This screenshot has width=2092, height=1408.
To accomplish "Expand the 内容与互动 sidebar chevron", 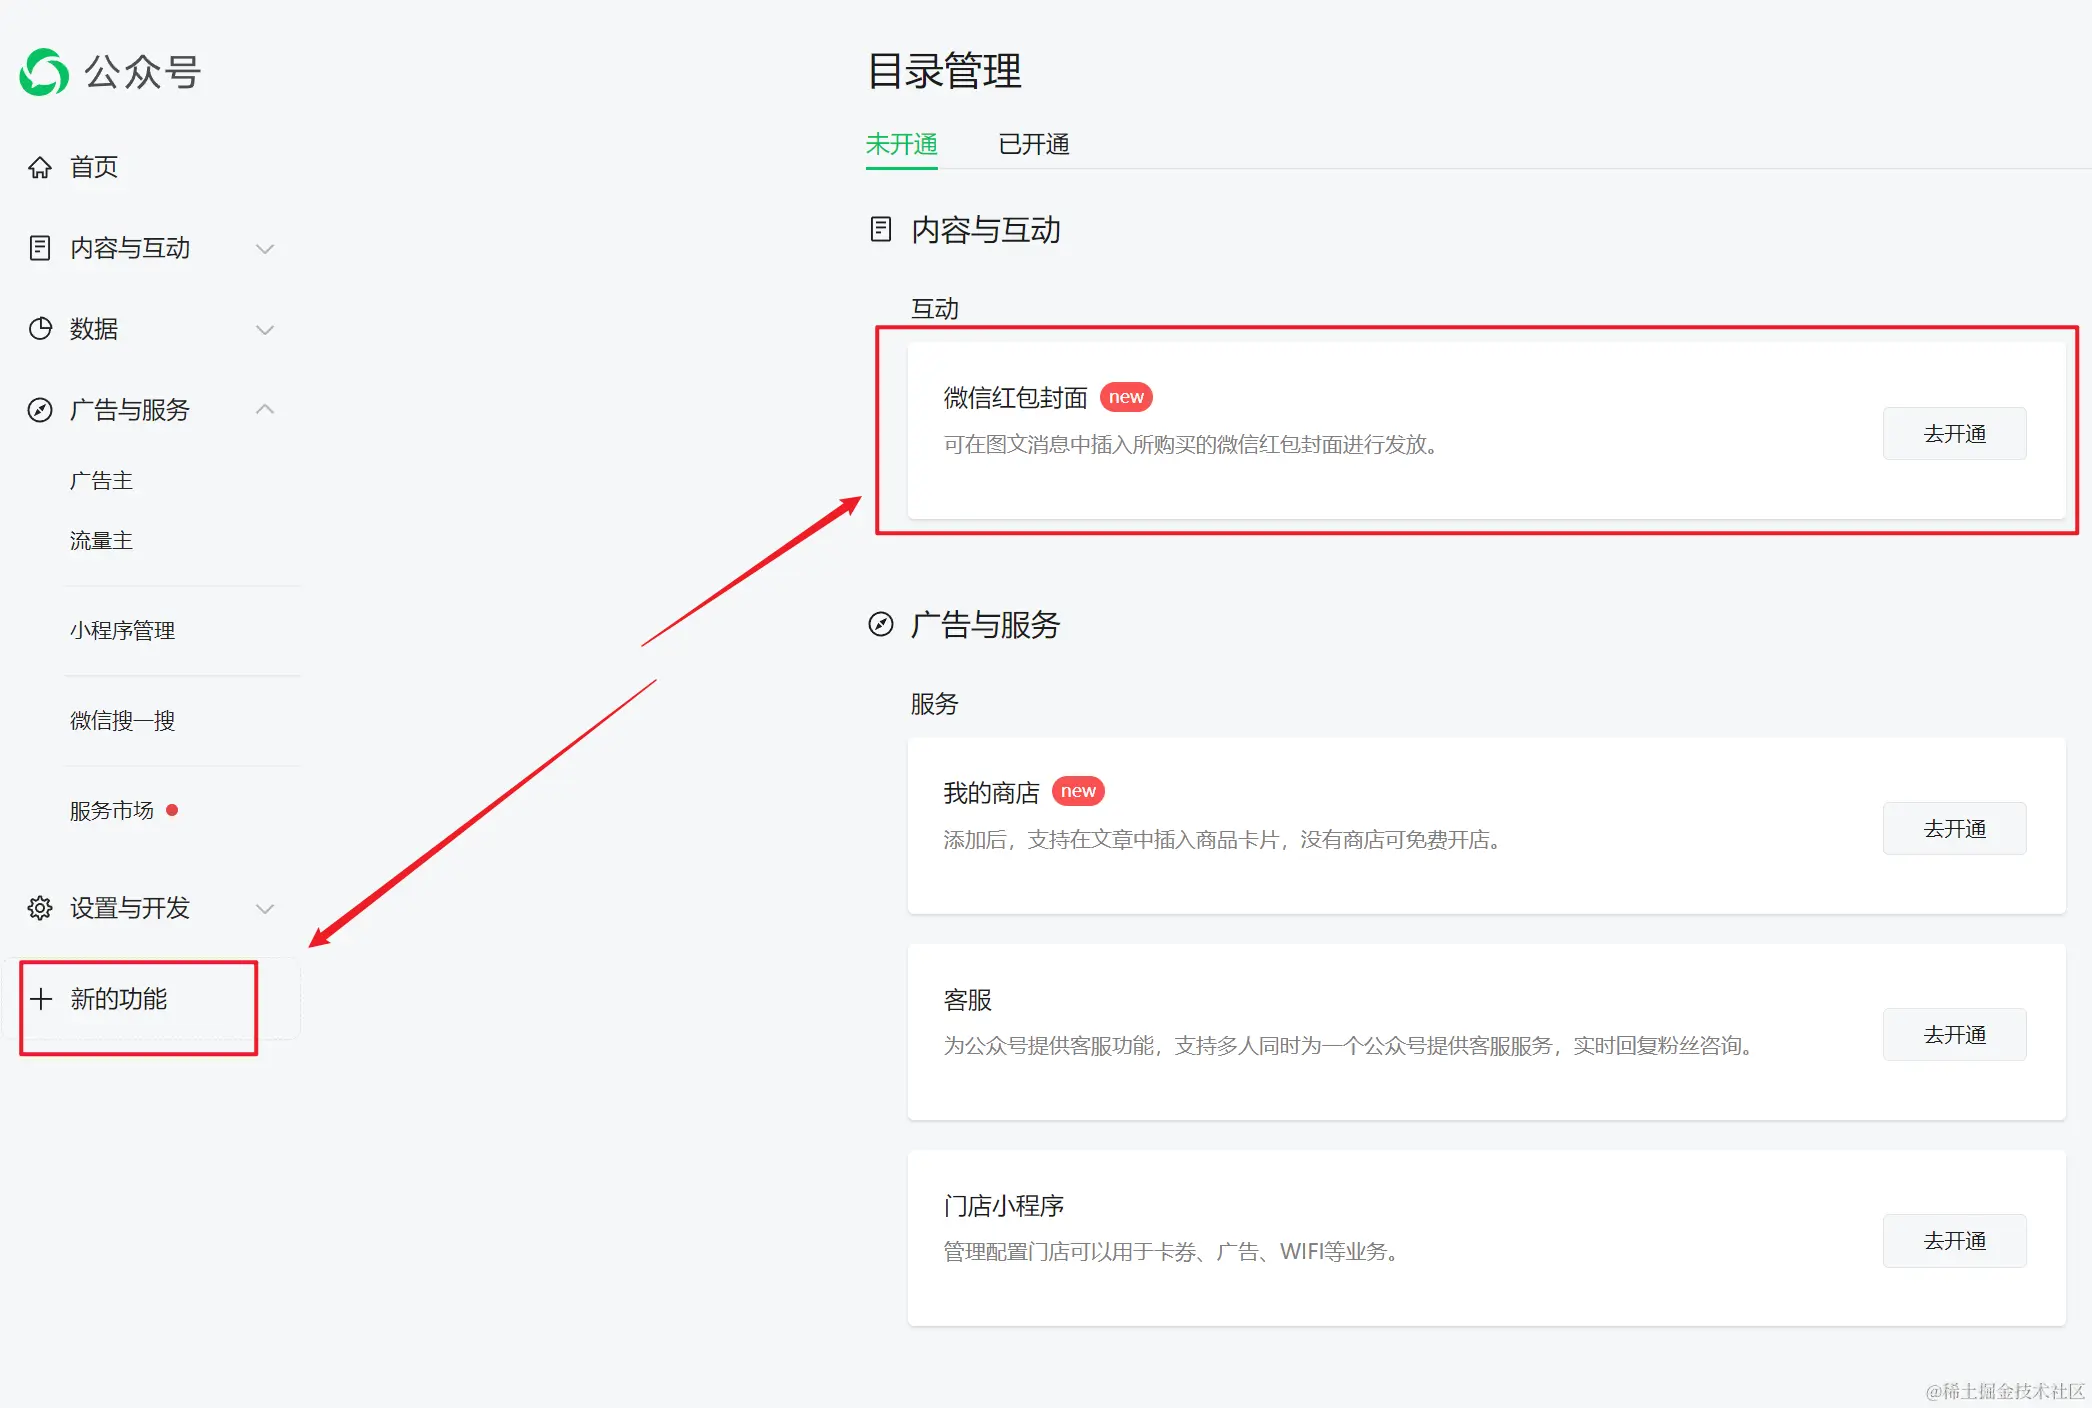I will pos(265,249).
